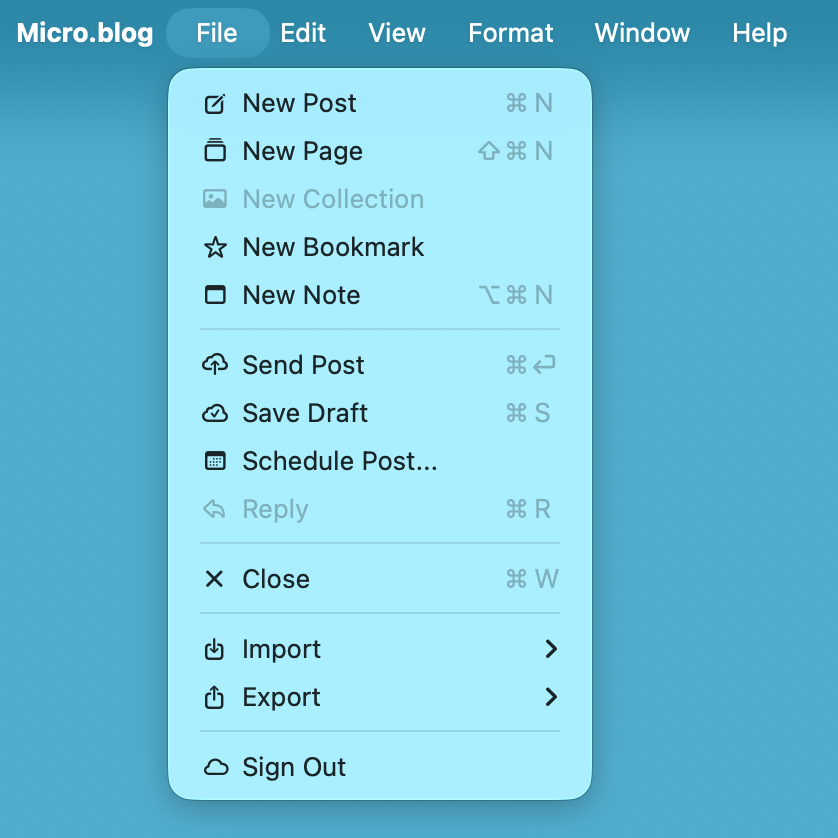Click the New Note window icon
Viewport: 838px width, 838px height.
point(215,295)
